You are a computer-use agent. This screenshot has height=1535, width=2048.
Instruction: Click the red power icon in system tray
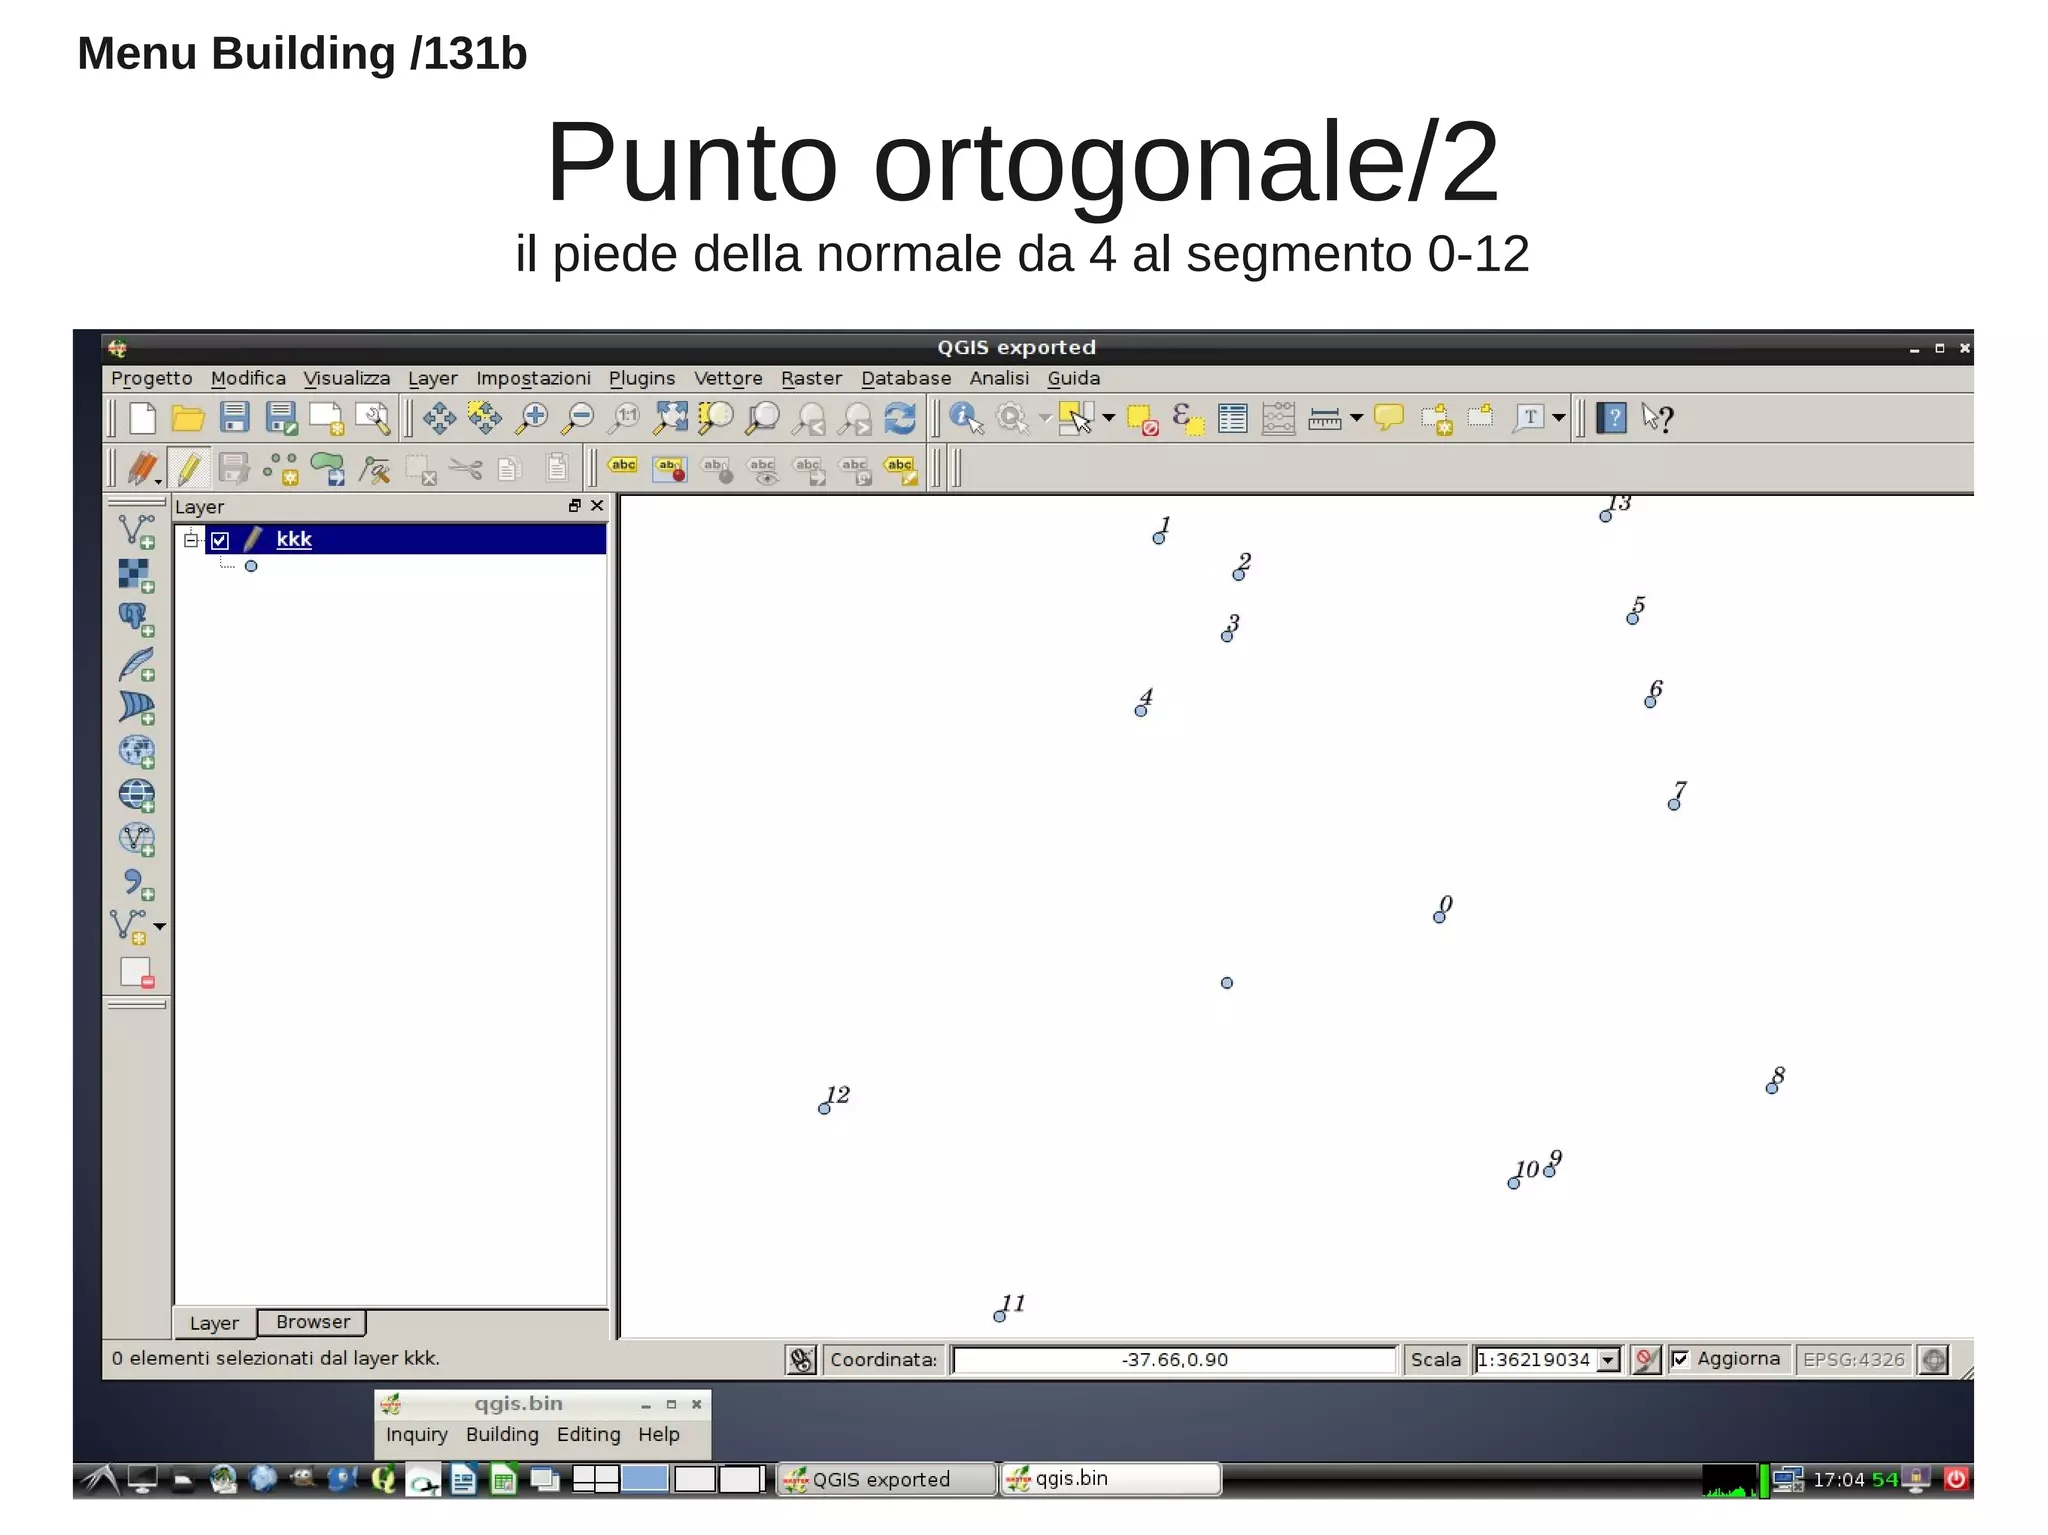[1955, 1479]
